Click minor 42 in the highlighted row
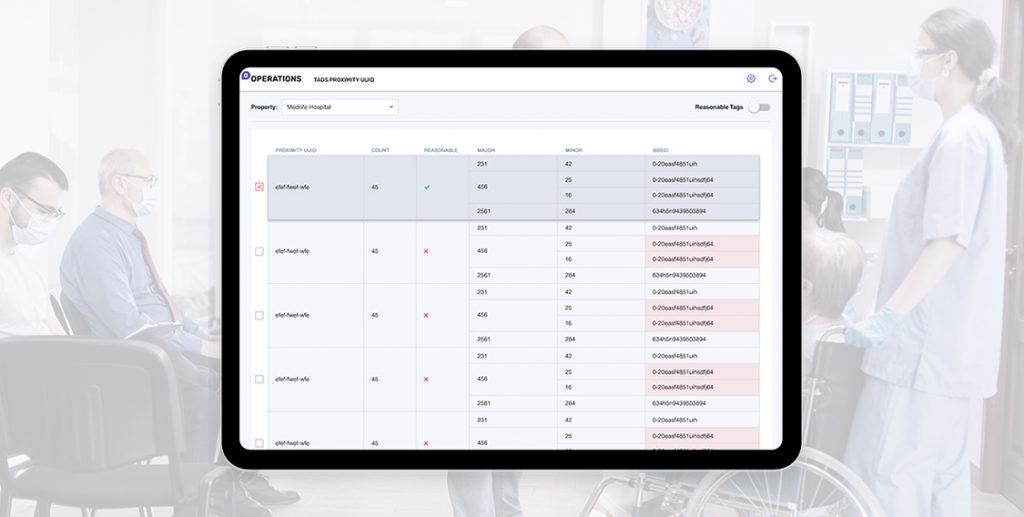This screenshot has width=1024, height=517. pos(569,164)
